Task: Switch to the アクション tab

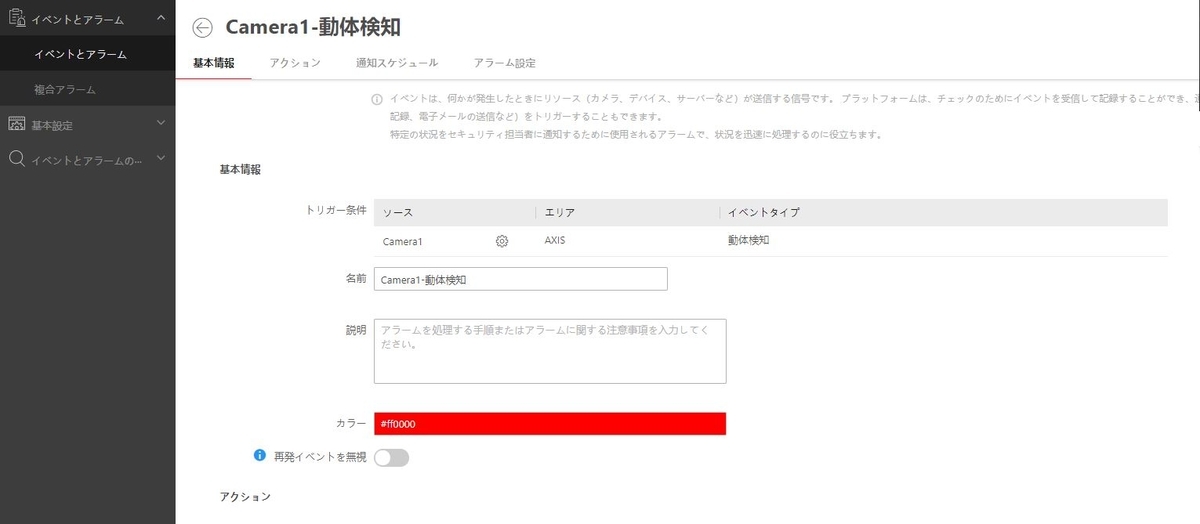Action: click(x=295, y=63)
